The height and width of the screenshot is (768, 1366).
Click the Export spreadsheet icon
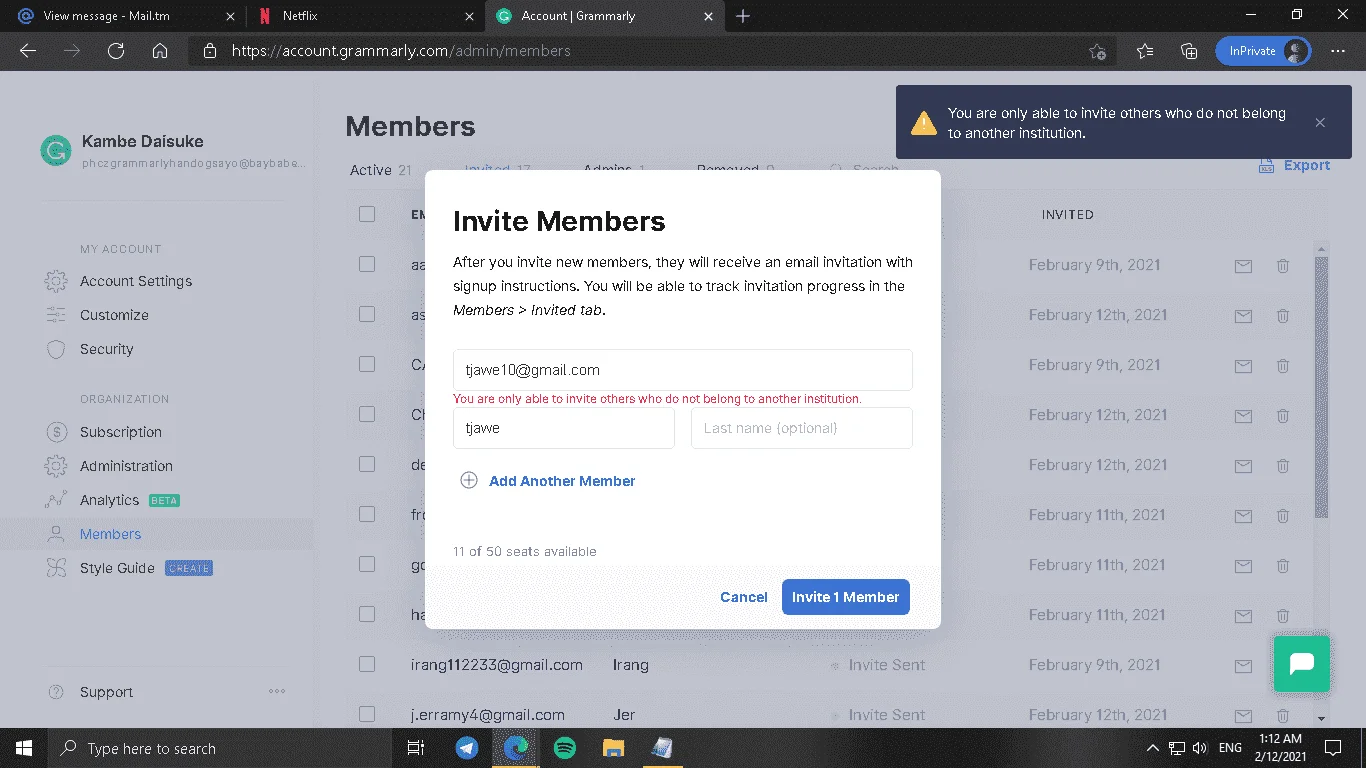pyautogui.click(x=1266, y=166)
